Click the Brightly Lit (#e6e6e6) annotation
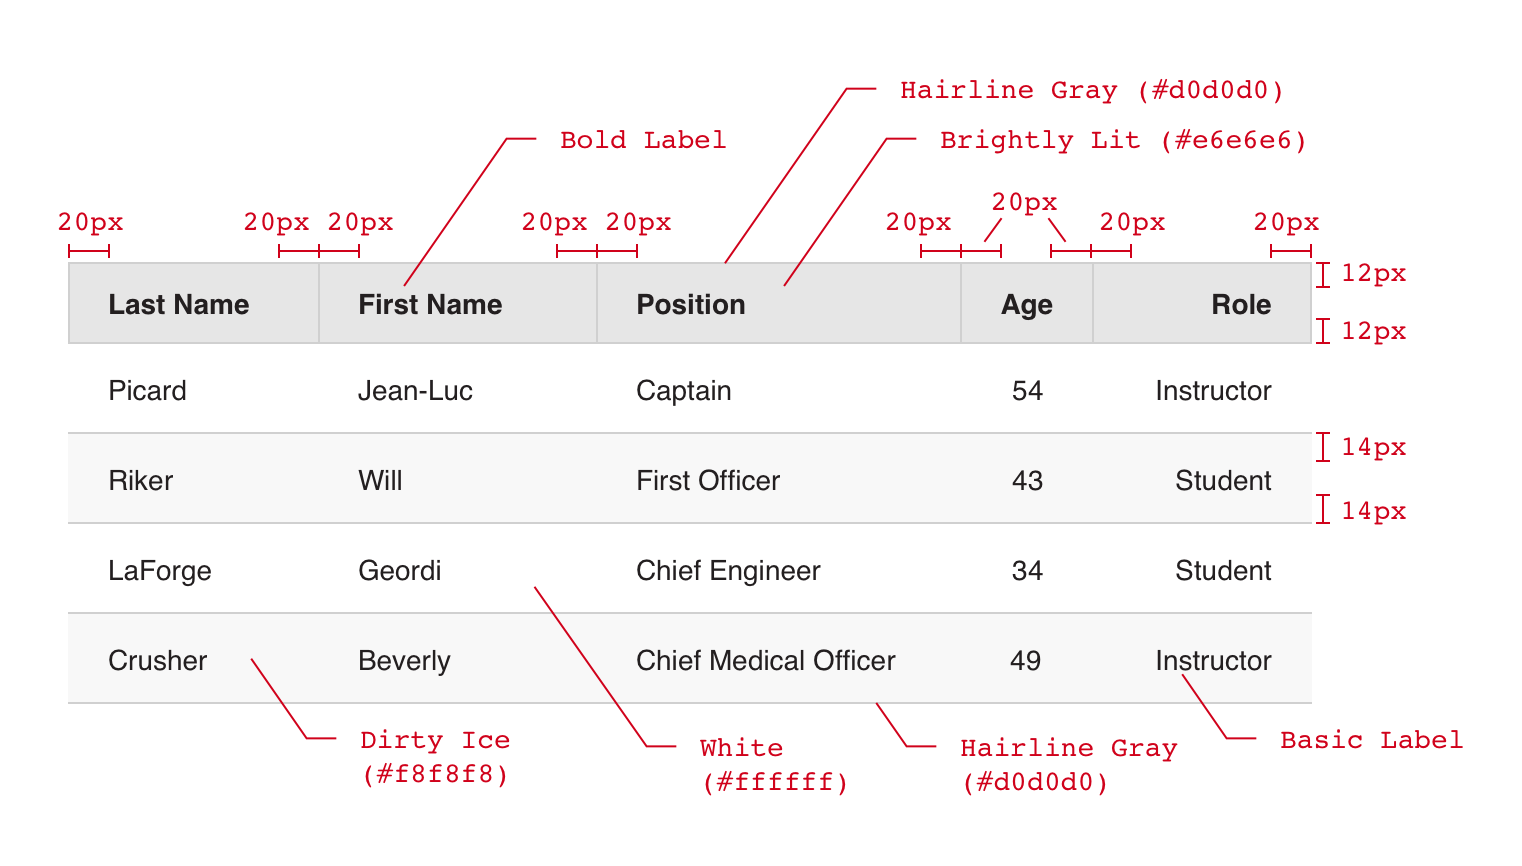 1123,140
